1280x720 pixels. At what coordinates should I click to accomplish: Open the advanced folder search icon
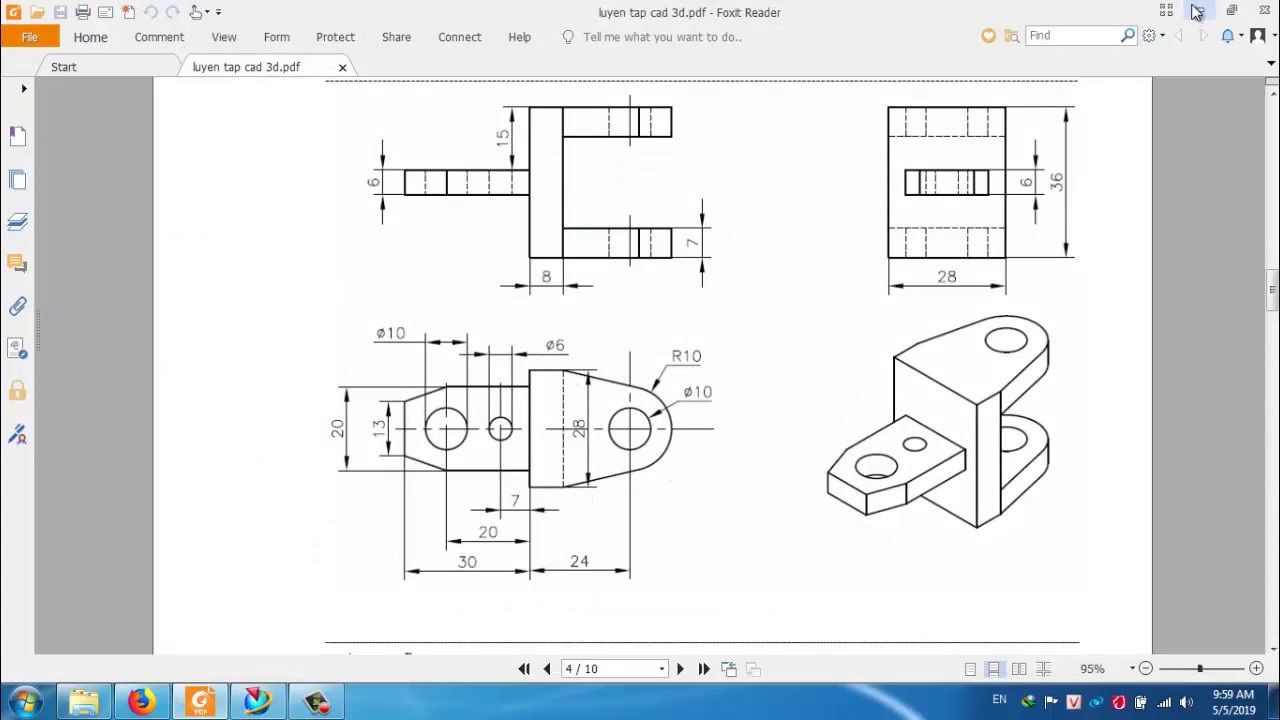(x=1012, y=36)
